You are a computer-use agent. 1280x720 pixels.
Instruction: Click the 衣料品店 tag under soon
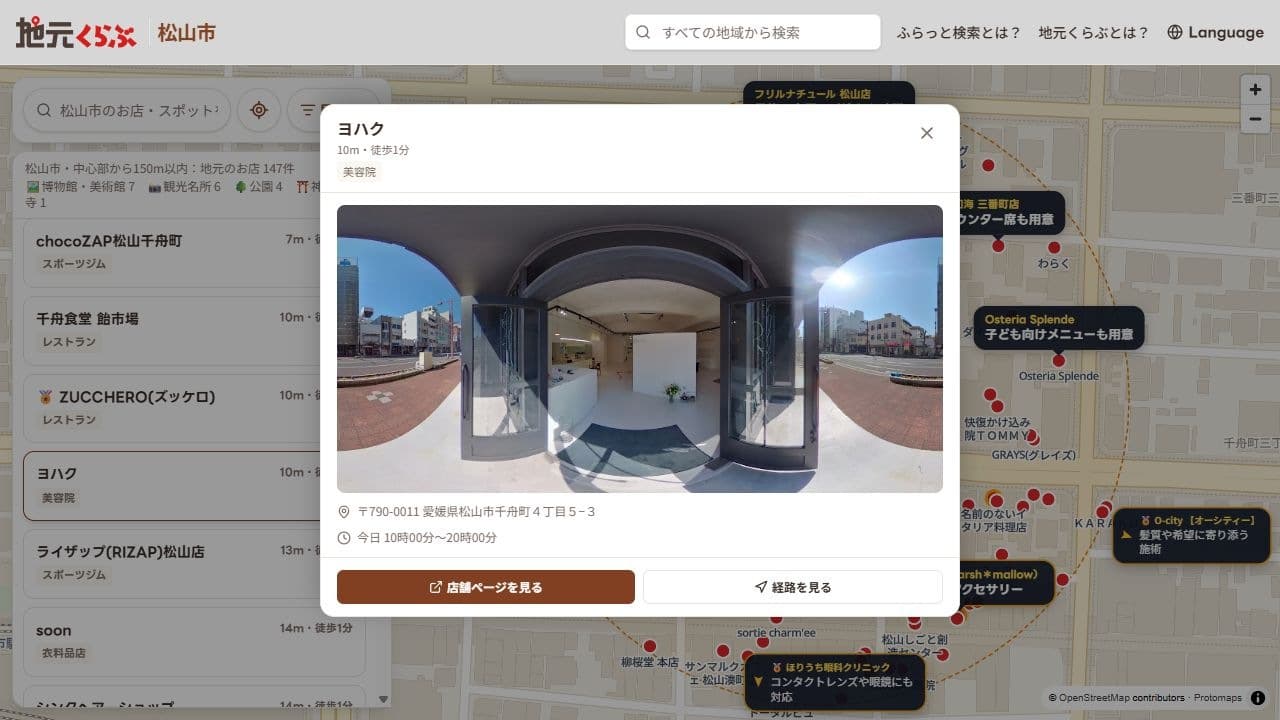tap(64, 653)
